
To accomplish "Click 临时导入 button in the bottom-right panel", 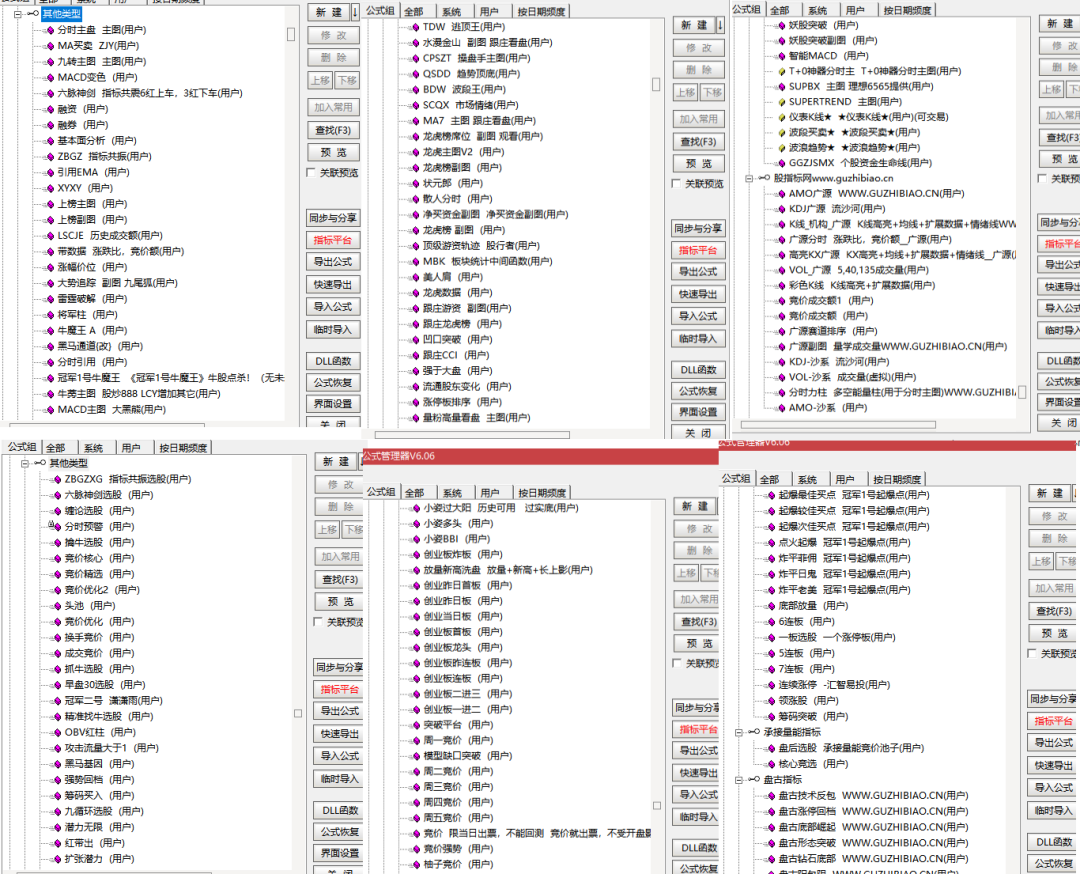I will (x=1053, y=811).
